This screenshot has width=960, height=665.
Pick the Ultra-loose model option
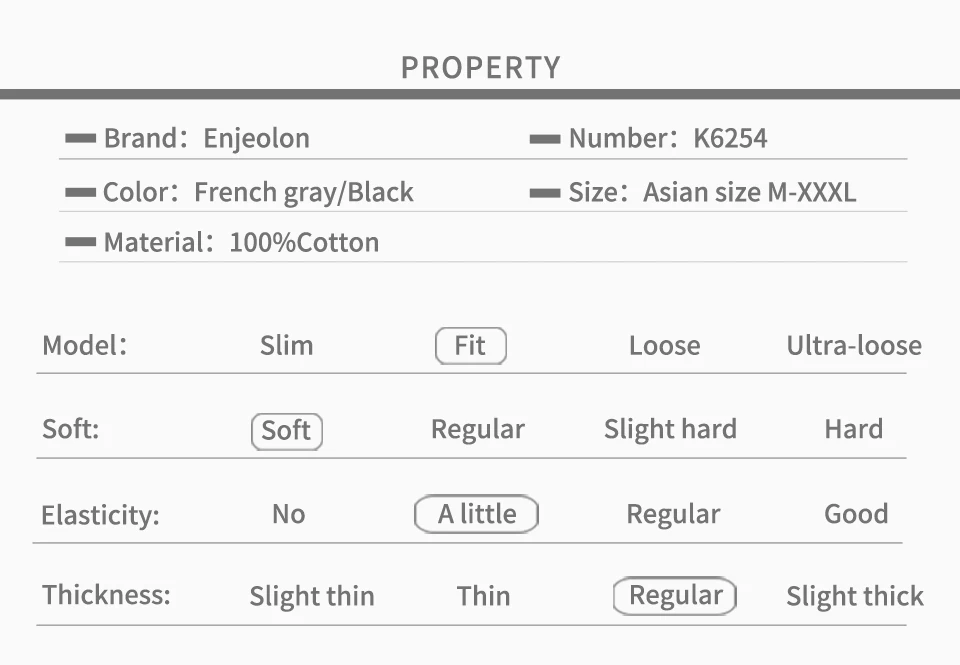pyautogui.click(x=854, y=346)
